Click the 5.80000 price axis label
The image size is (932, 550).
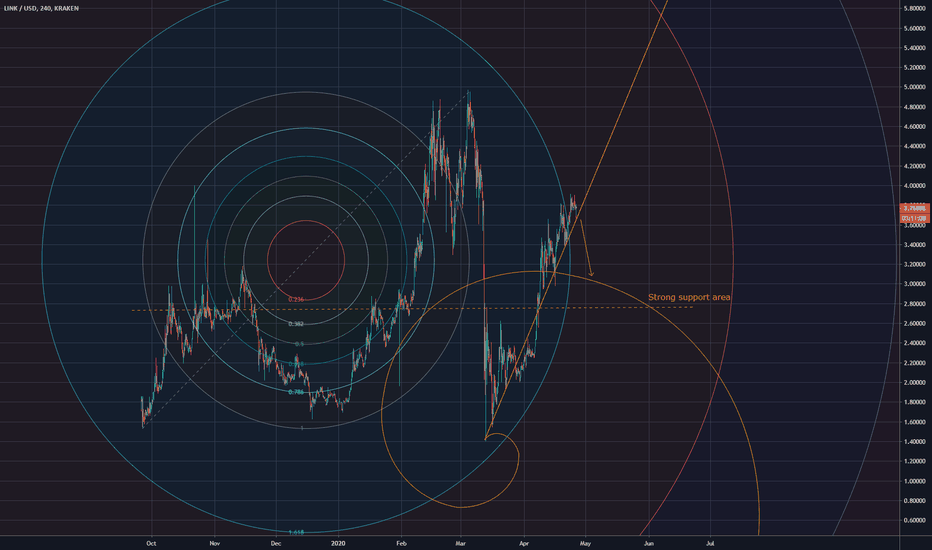(915, 8)
